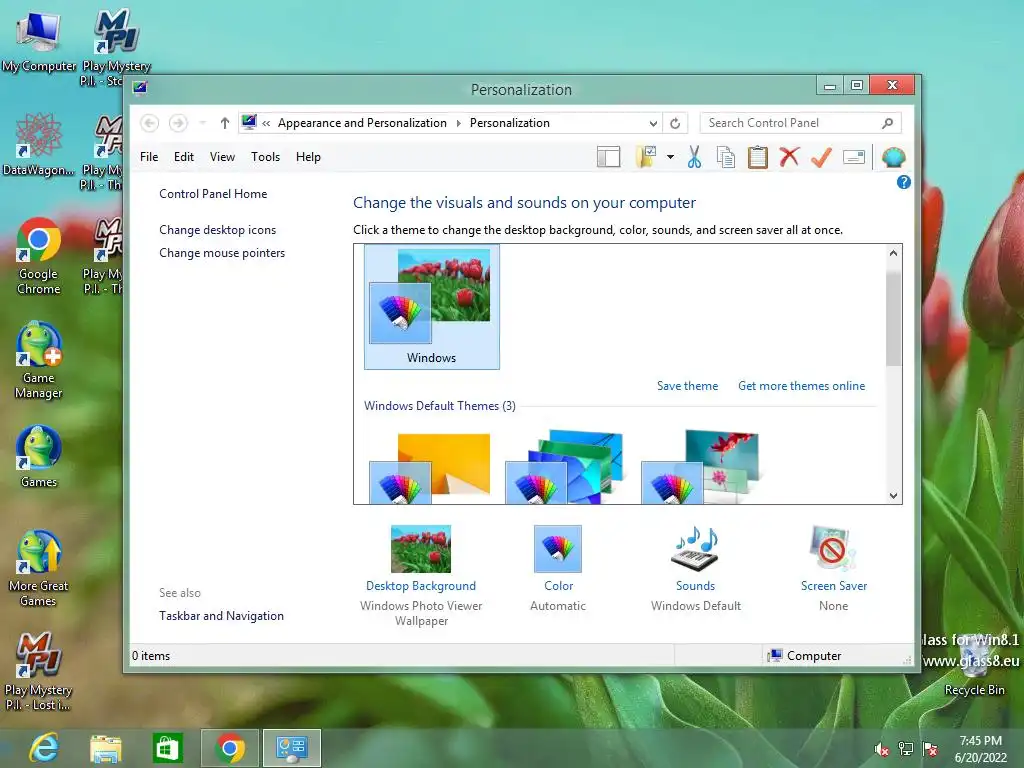This screenshot has height=768, width=1024.
Task: Open Google Chrome desktop shortcut
Action: click(x=39, y=256)
